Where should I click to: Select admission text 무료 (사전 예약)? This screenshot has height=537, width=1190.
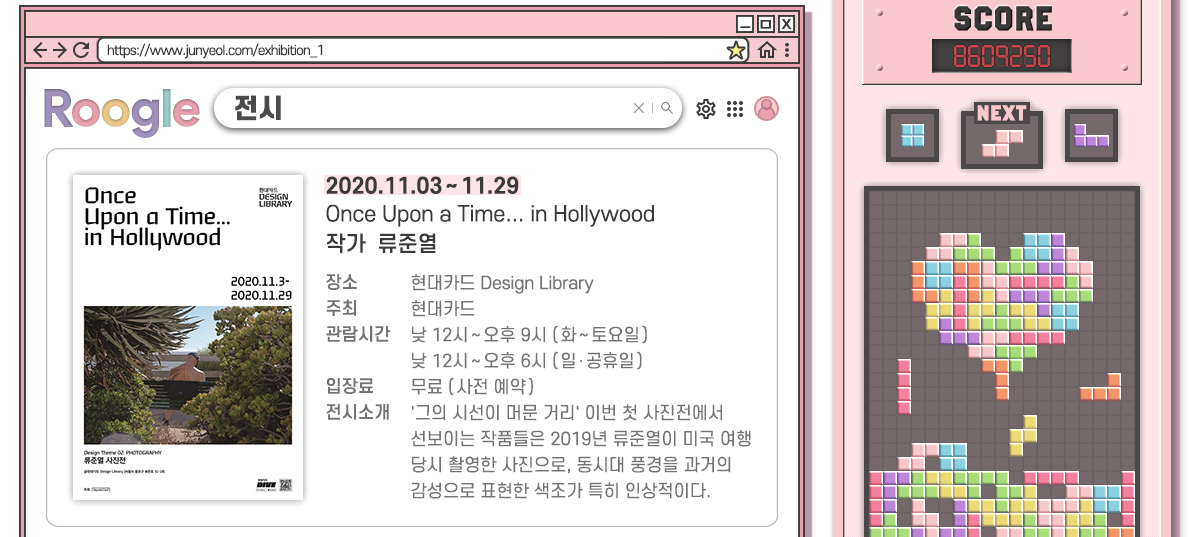(472, 386)
